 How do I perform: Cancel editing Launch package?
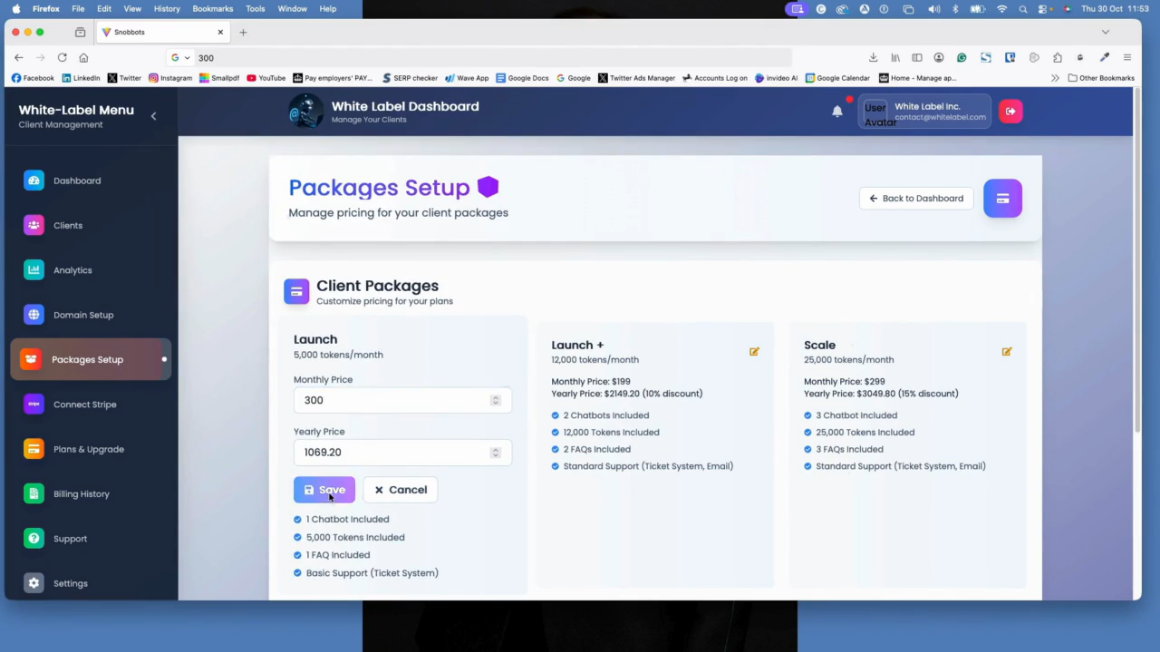pyautogui.click(x=400, y=490)
